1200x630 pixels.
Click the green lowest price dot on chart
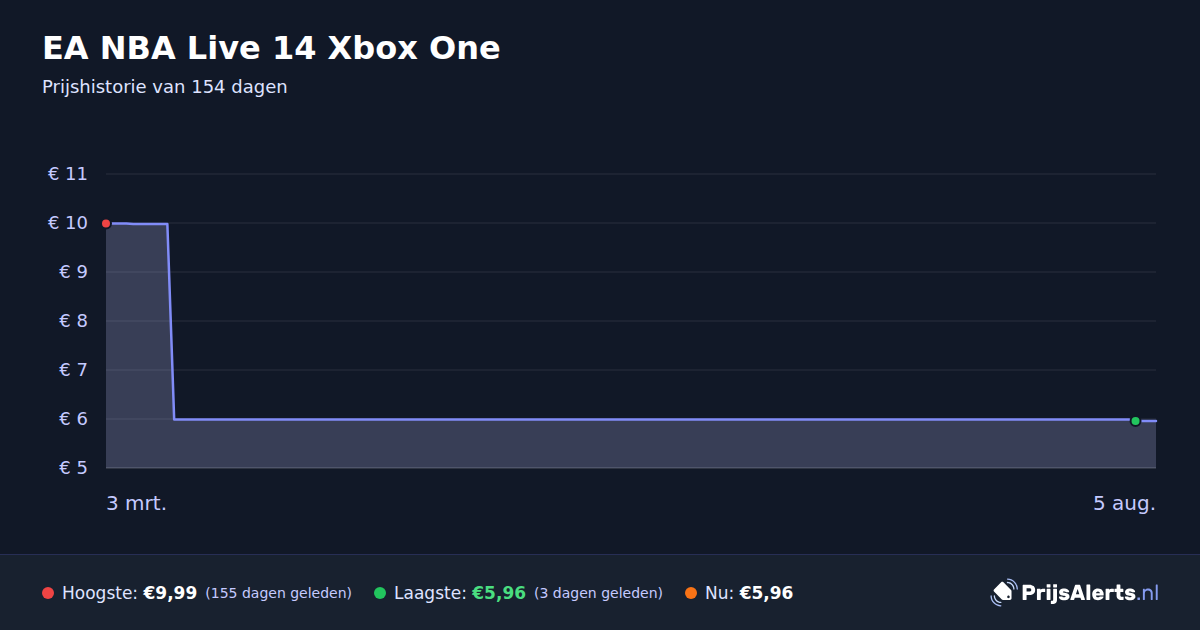pyautogui.click(x=1135, y=421)
